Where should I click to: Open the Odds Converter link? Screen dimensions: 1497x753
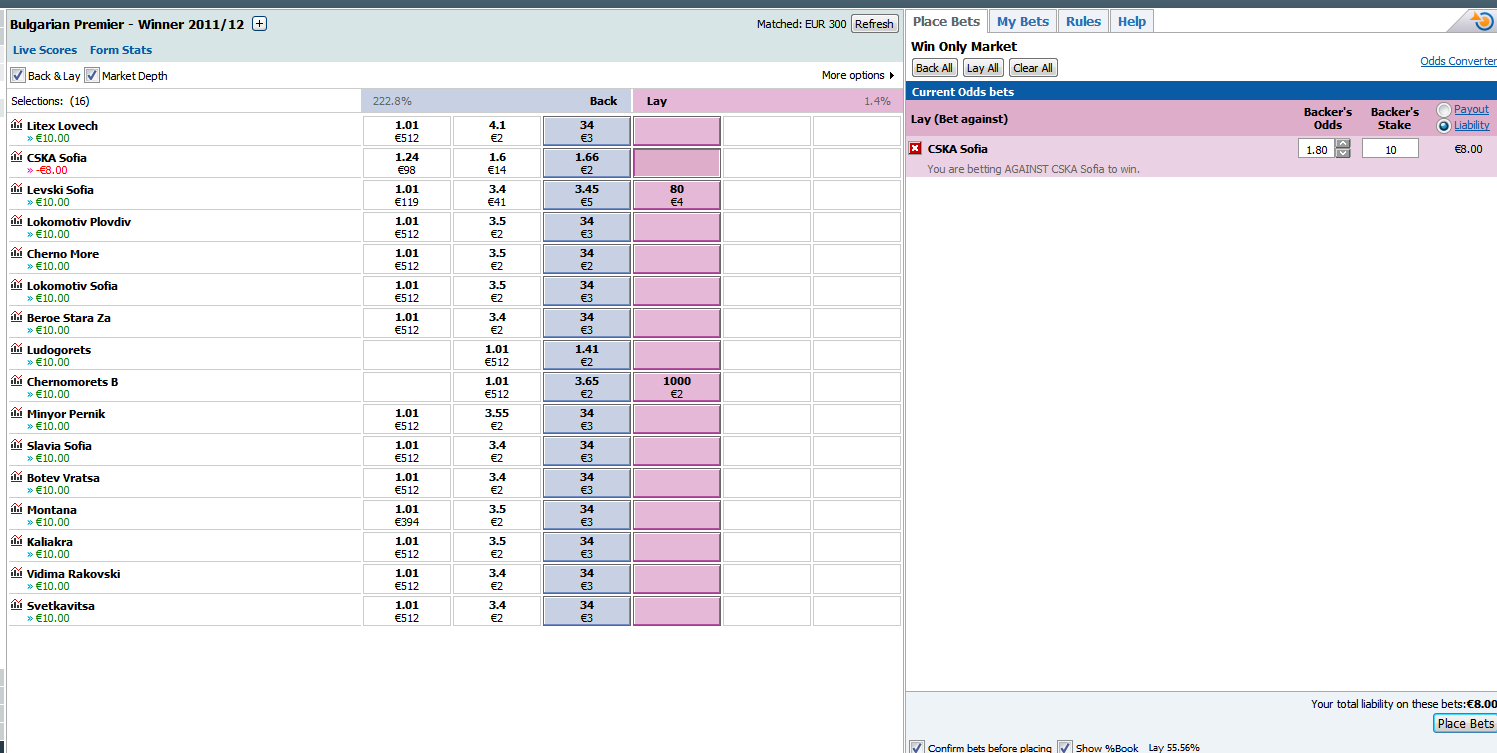pos(1458,62)
